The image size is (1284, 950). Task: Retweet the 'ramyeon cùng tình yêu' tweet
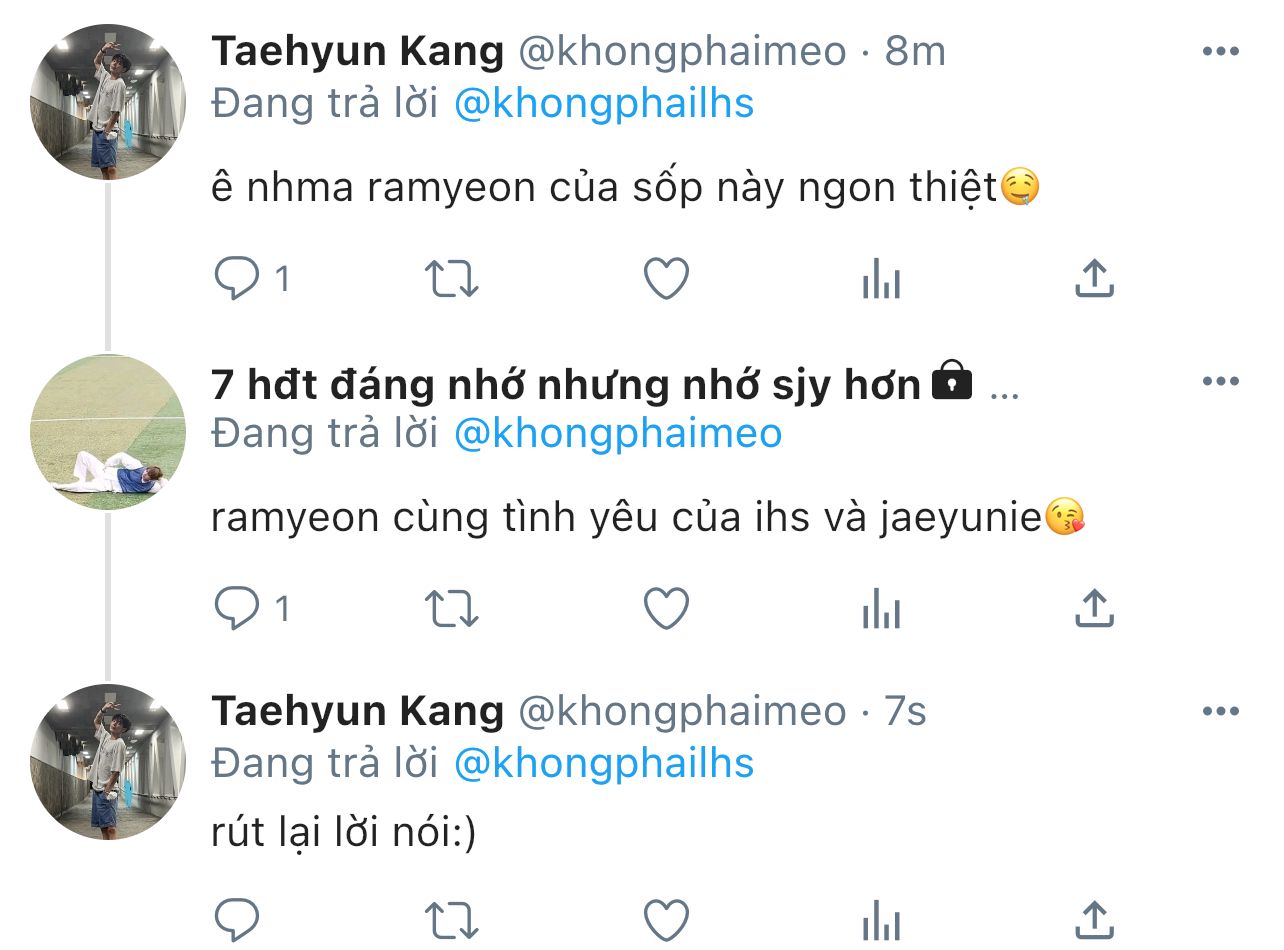452,609
